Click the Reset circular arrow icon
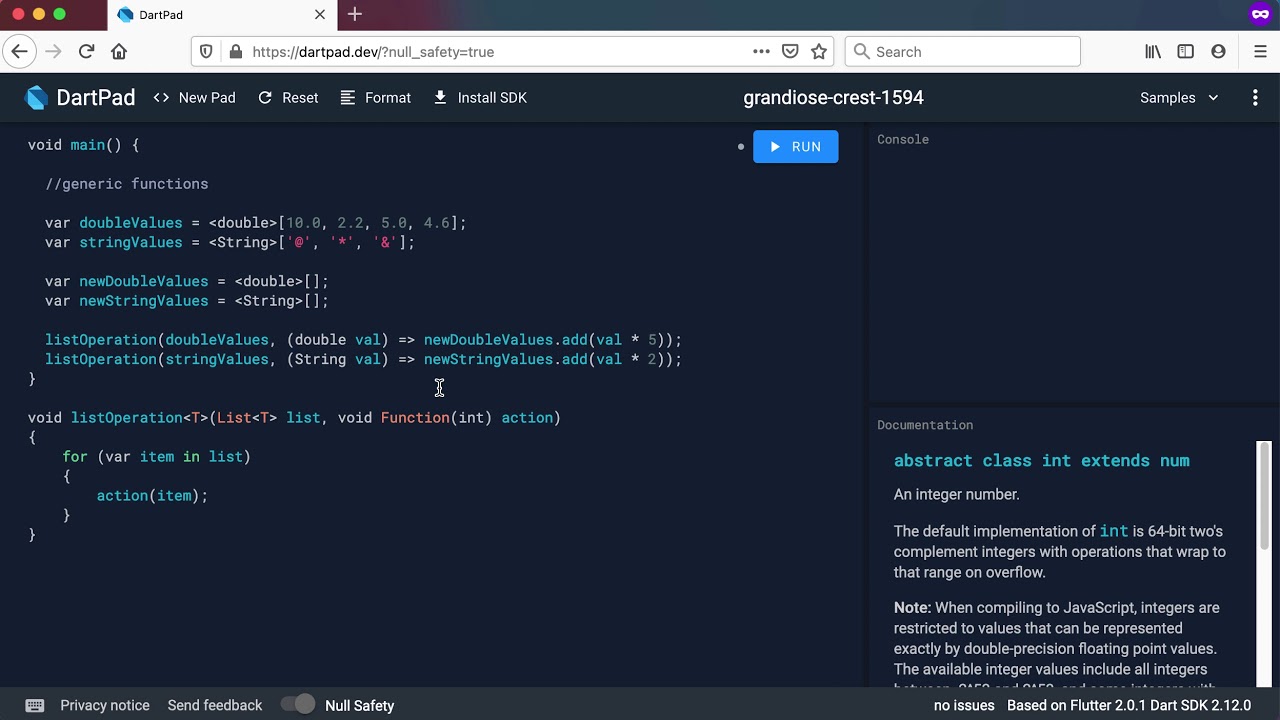This screenshot has height=720, width=1280. pos(265,97)
